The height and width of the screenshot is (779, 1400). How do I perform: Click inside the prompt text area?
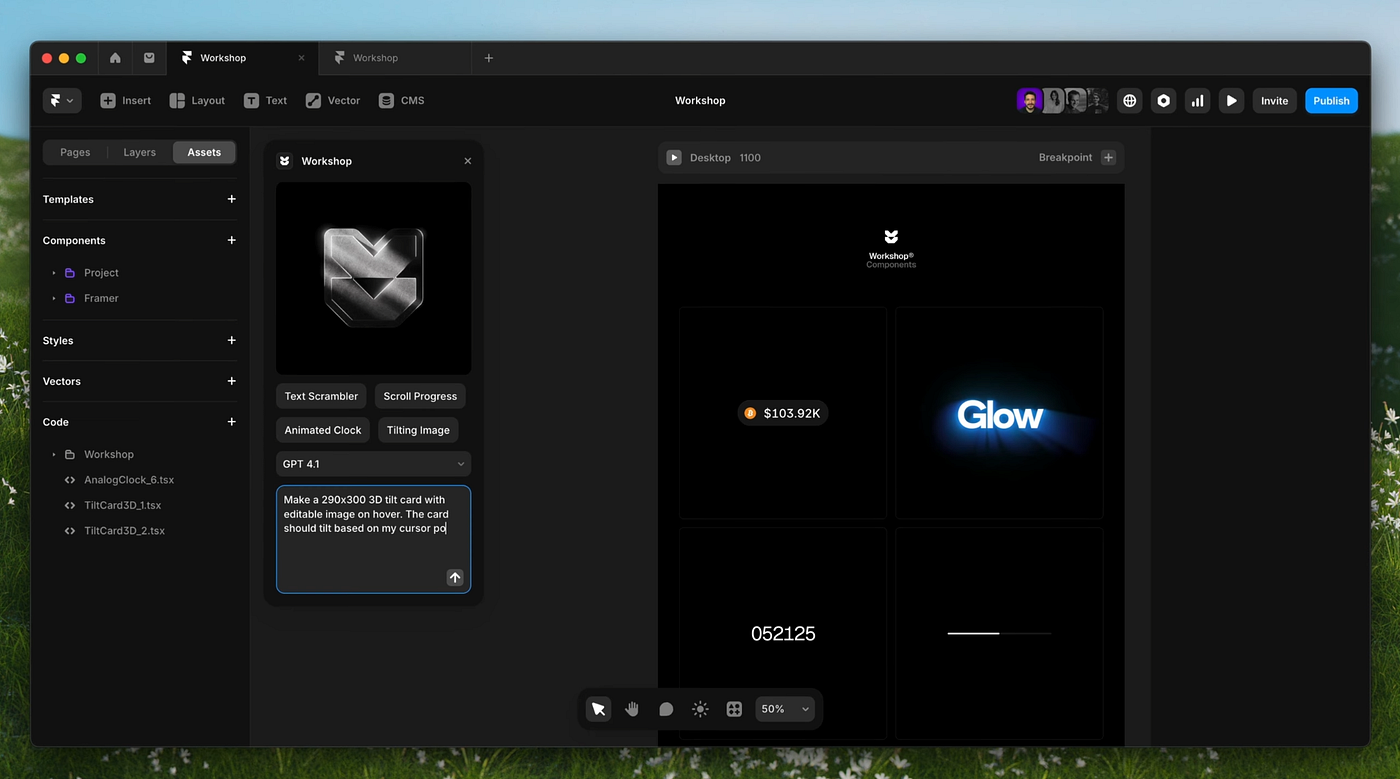(374, 540)
